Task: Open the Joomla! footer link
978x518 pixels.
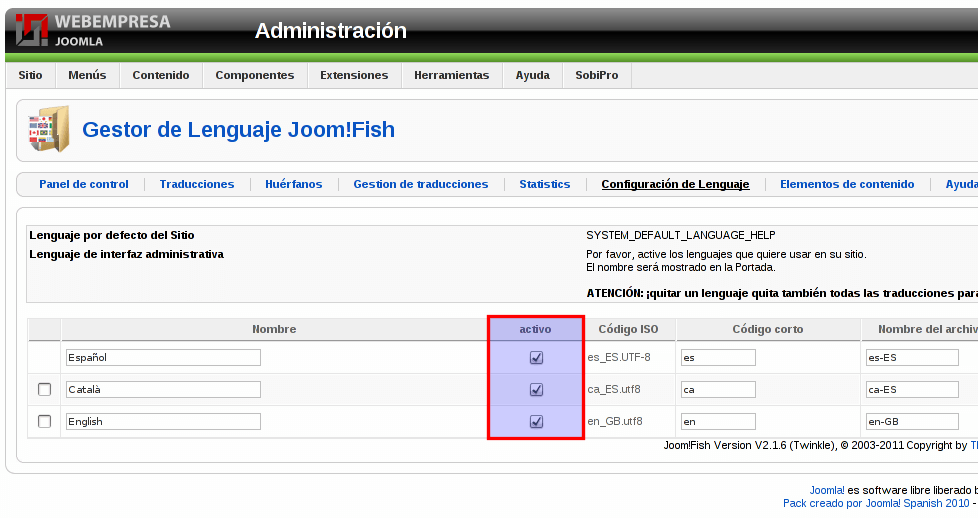Action: (x=826, y=491)
